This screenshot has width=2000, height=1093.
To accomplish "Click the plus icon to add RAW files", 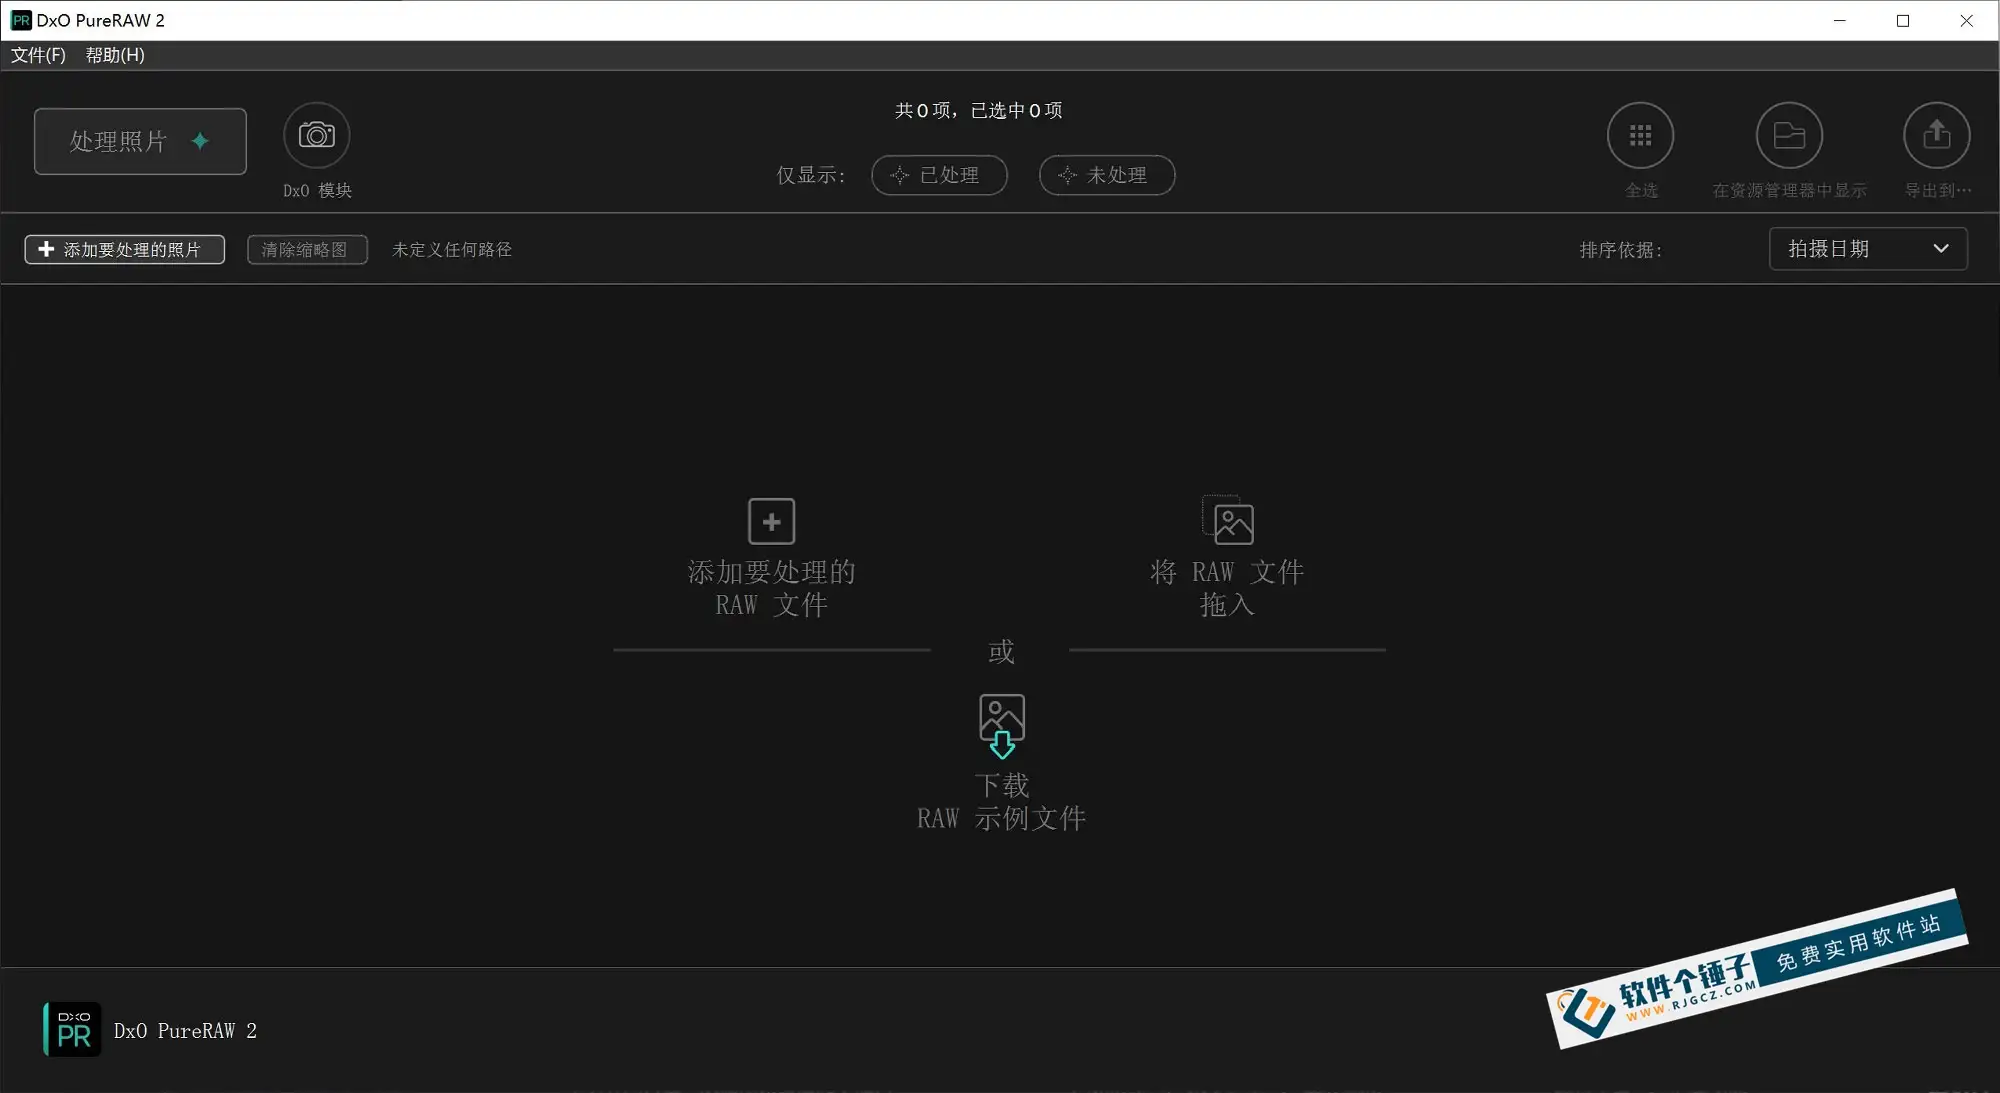I will pos(771,521).
